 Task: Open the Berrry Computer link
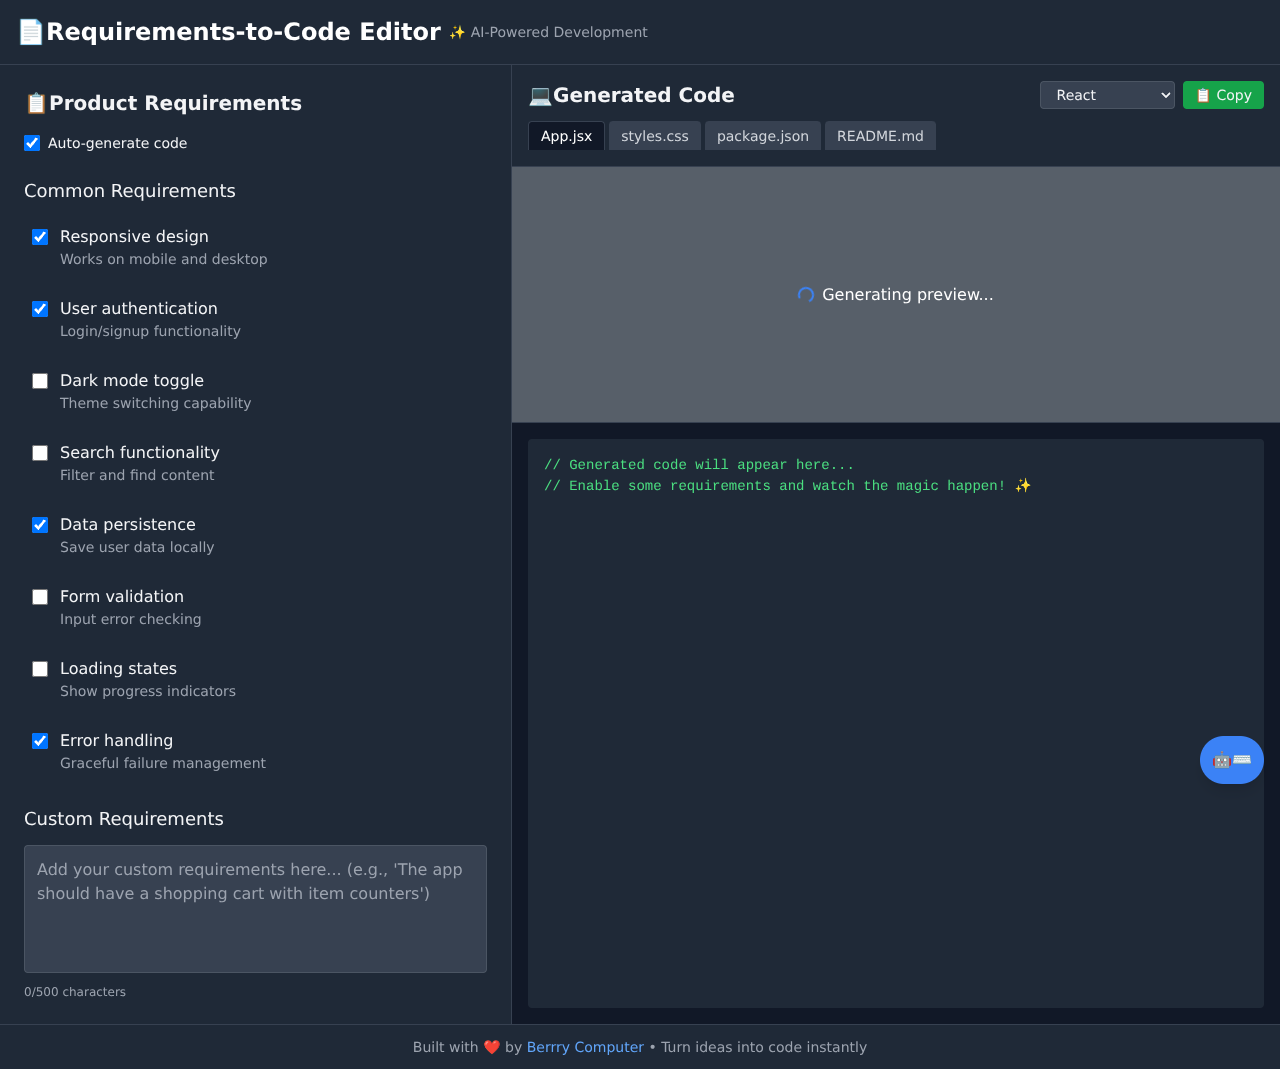[585, 1047]
